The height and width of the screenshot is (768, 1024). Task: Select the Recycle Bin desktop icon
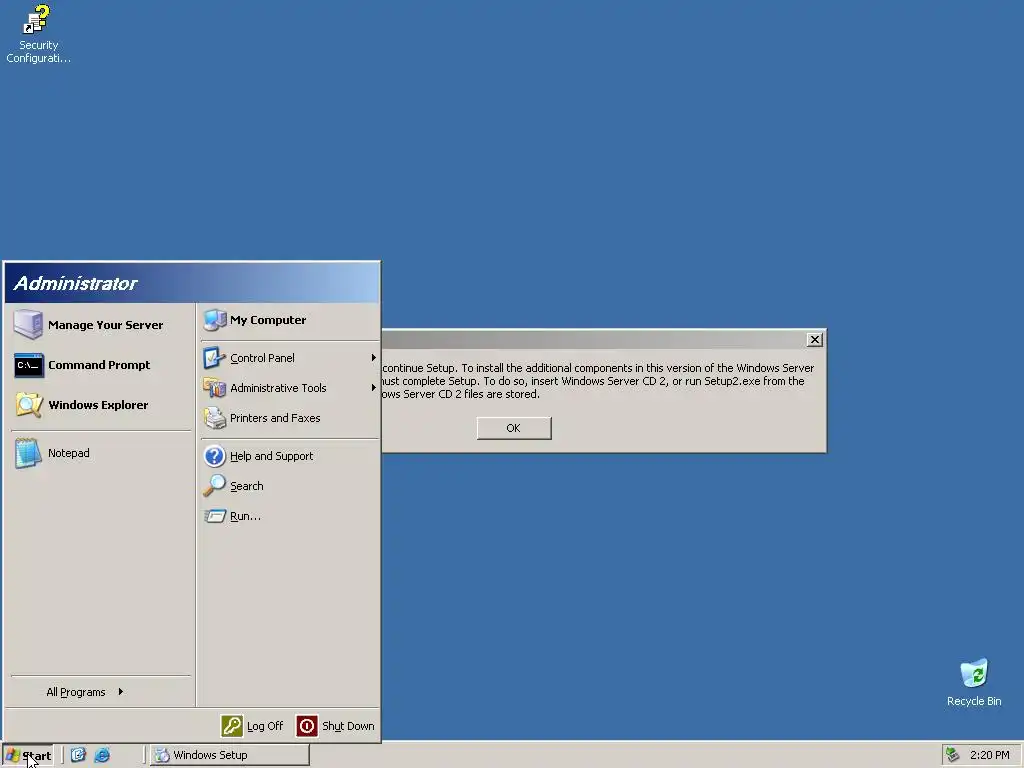974,673
